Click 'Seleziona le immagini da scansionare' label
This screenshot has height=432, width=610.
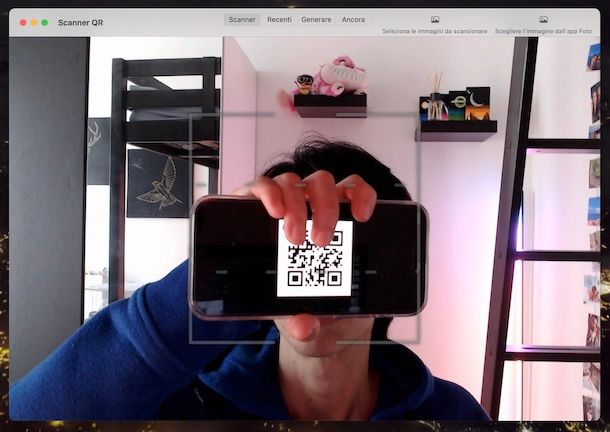coord(435,31)
